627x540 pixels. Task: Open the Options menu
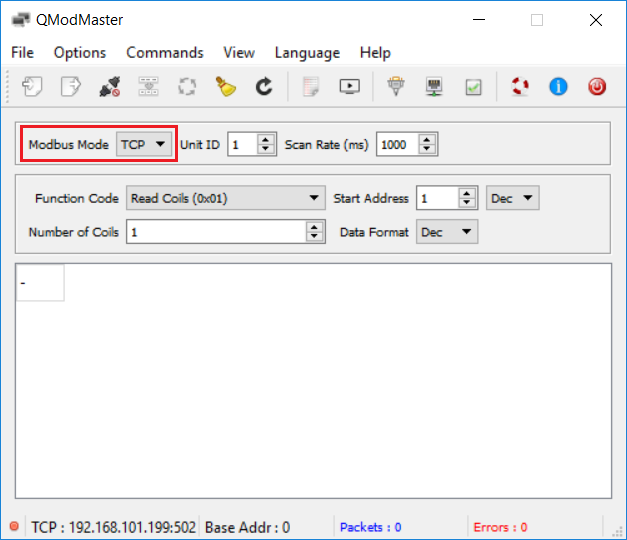click(80, 52)
